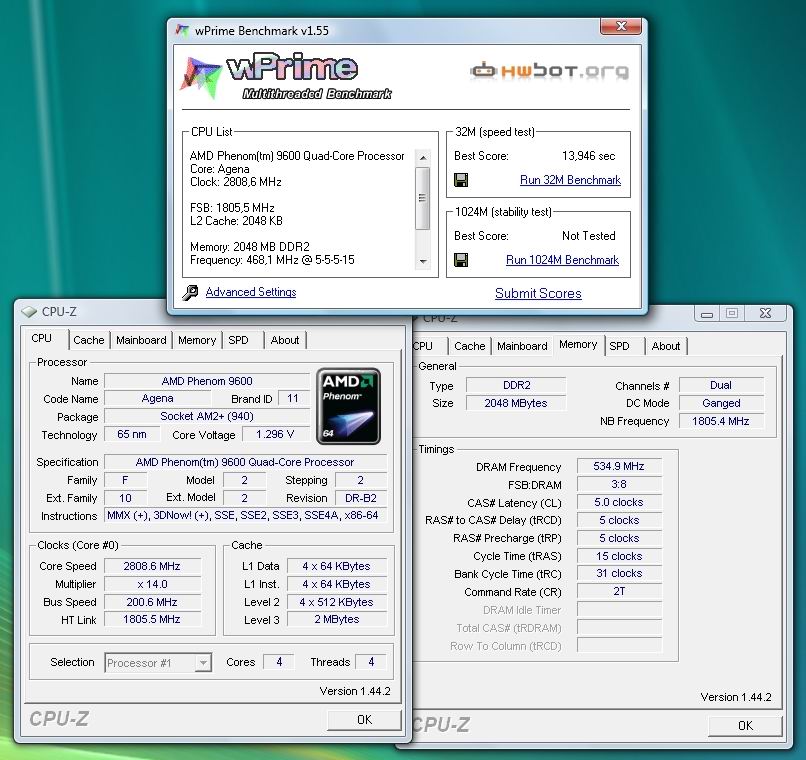Click the DRAM Frequency value 534.9 MHz

[619, 467]
